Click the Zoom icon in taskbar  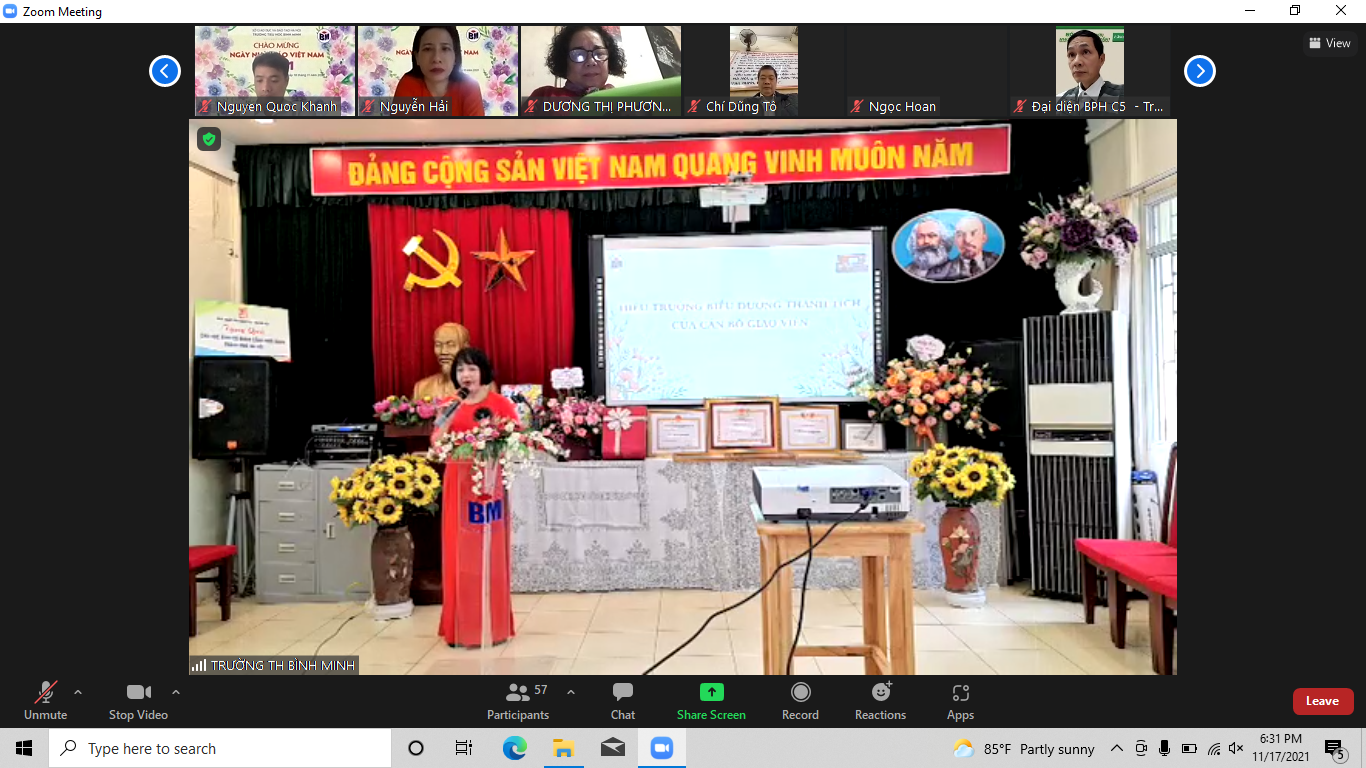[x=661, y=748]
